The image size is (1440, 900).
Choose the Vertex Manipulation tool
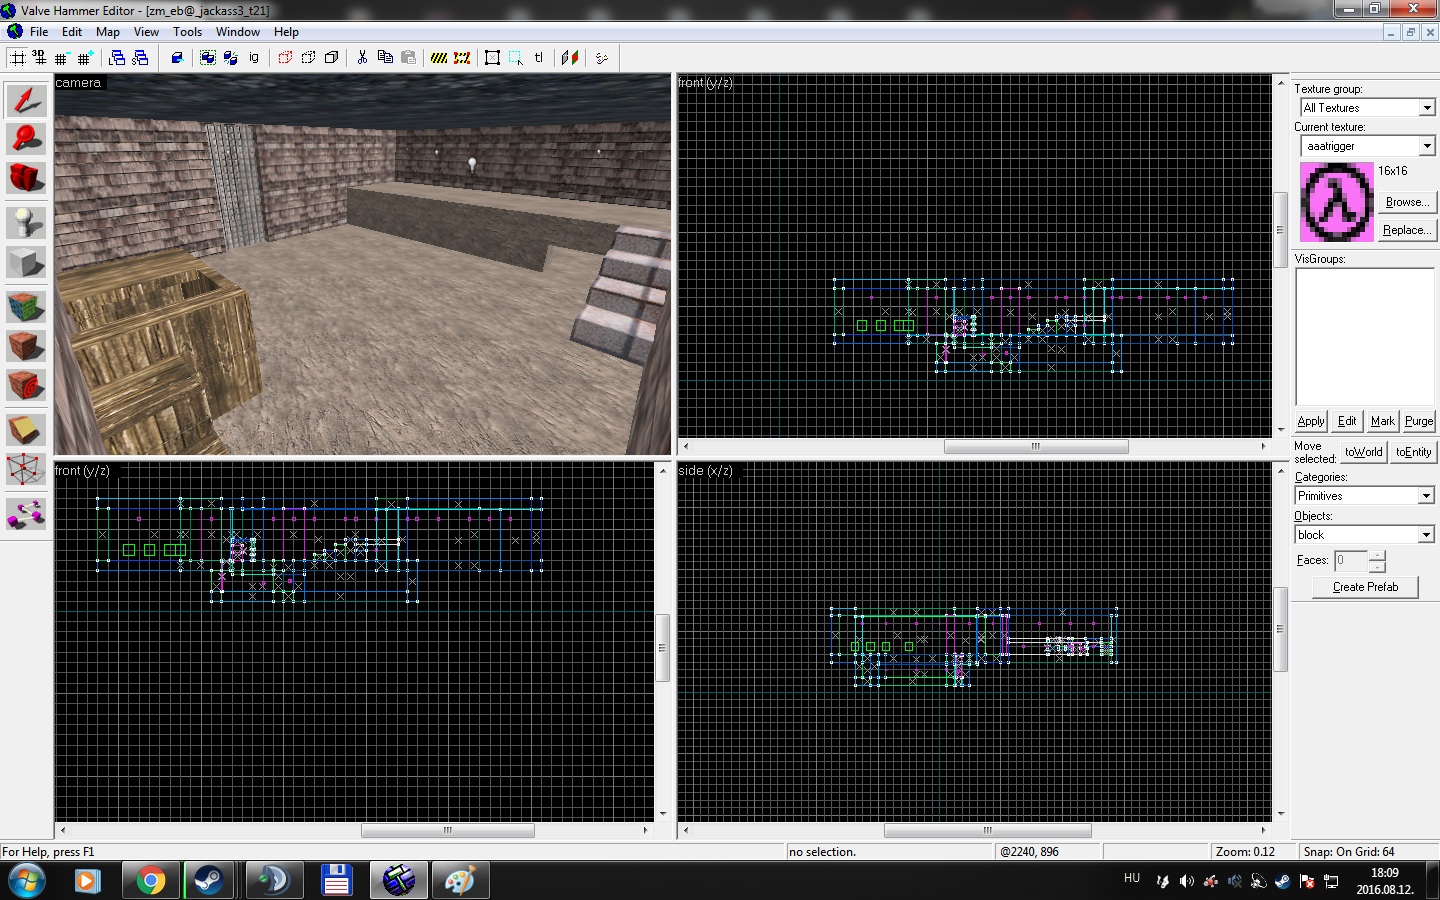26,470
